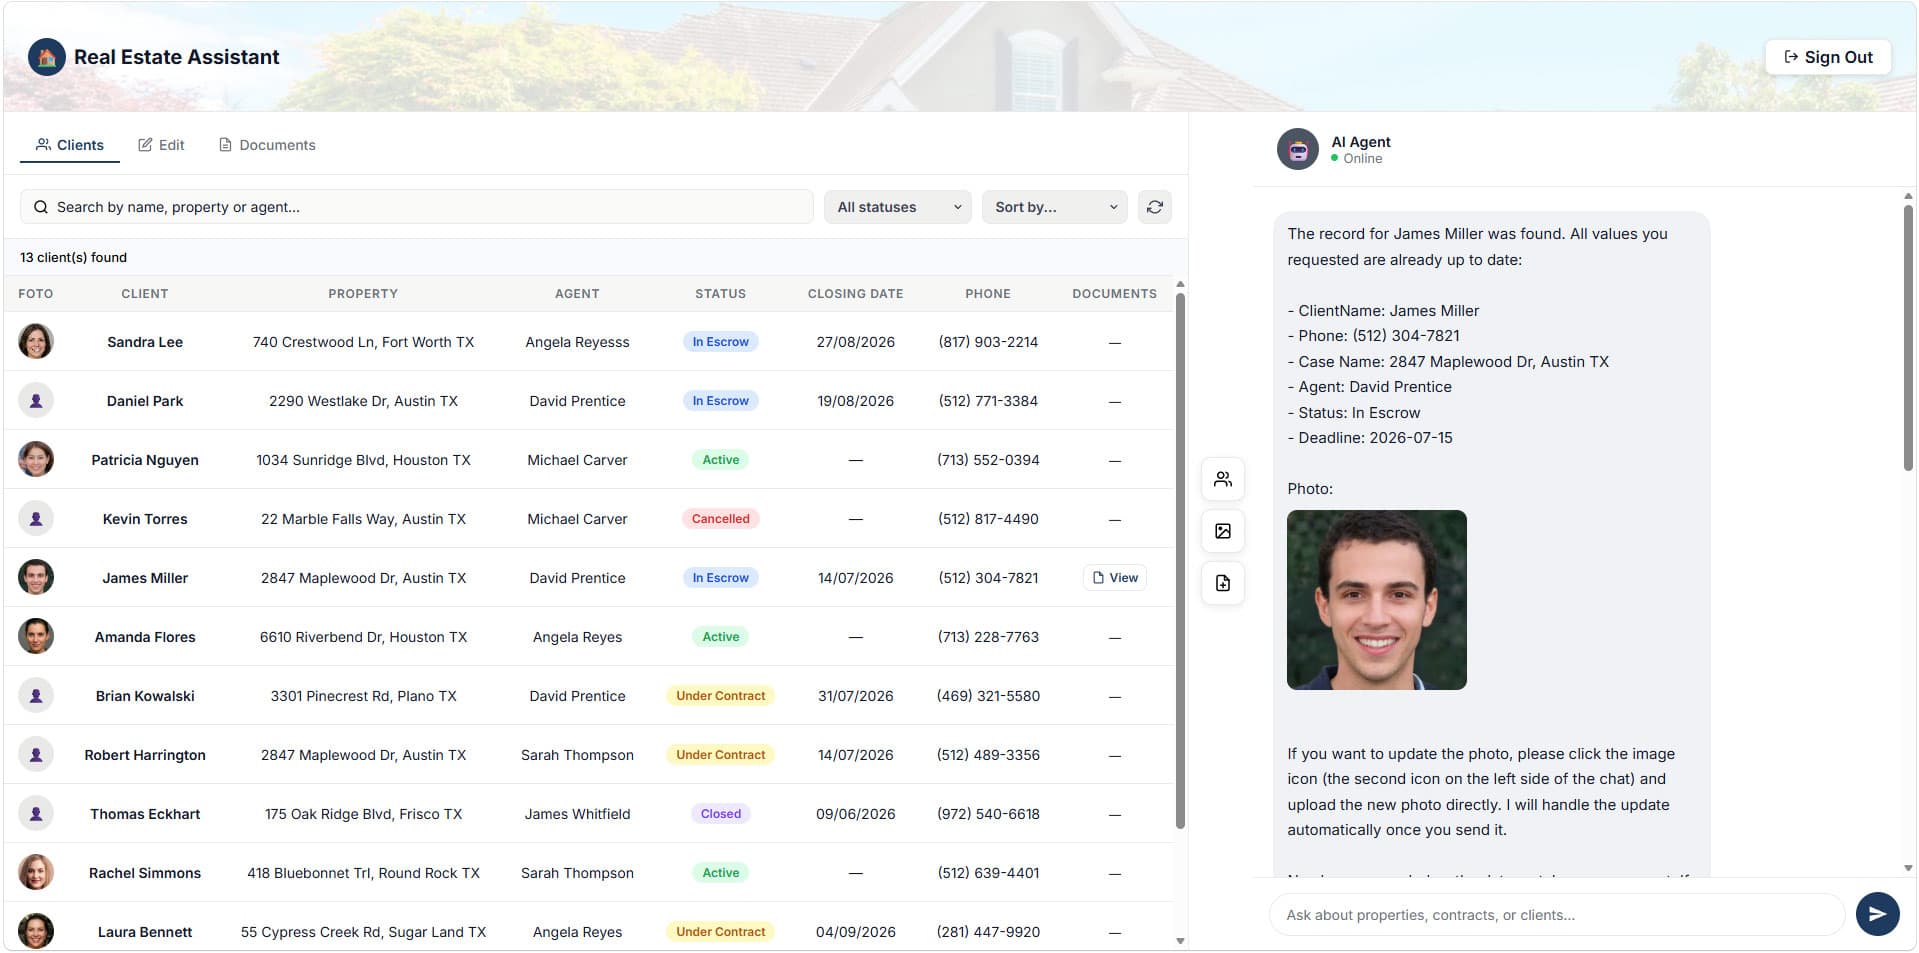The image size is (1919, 953).
Task: Select client name Robert Harrington
Action: tap(145, 754)
